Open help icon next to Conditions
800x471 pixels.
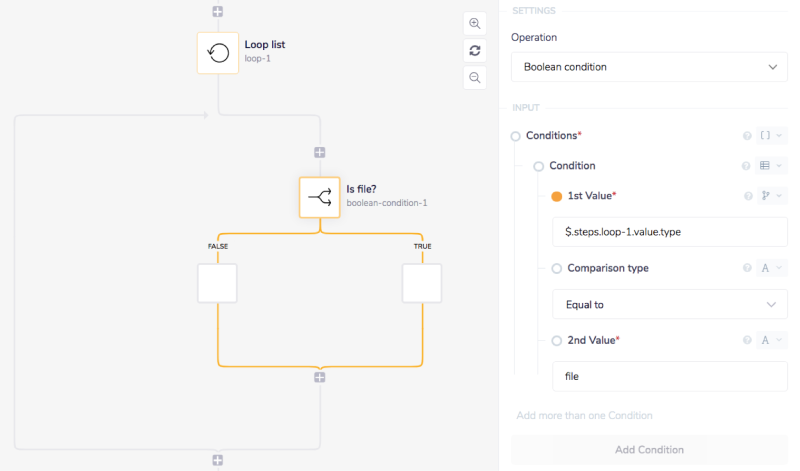[x=746, y=136]
